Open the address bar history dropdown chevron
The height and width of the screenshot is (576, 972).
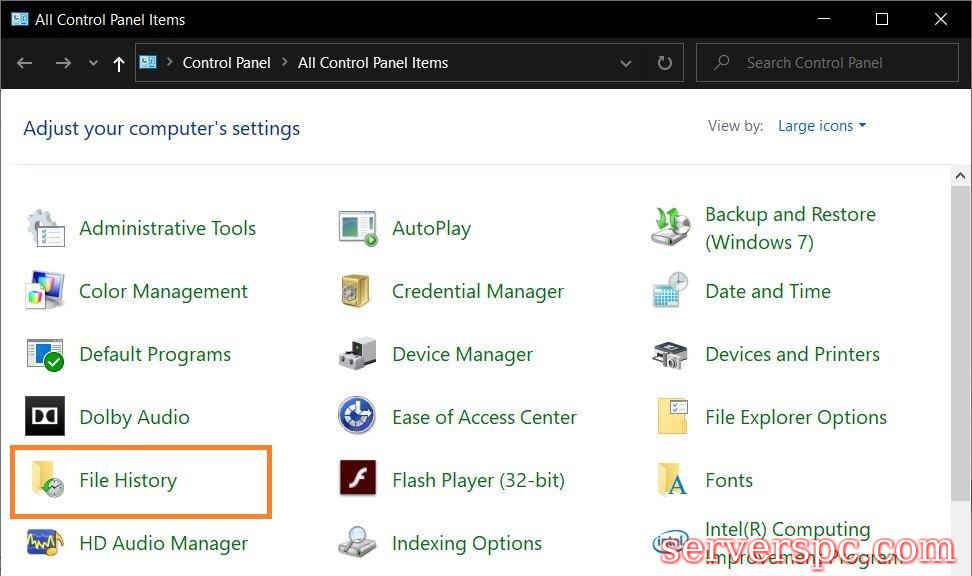pyautogui.click(x=626, y=63)
